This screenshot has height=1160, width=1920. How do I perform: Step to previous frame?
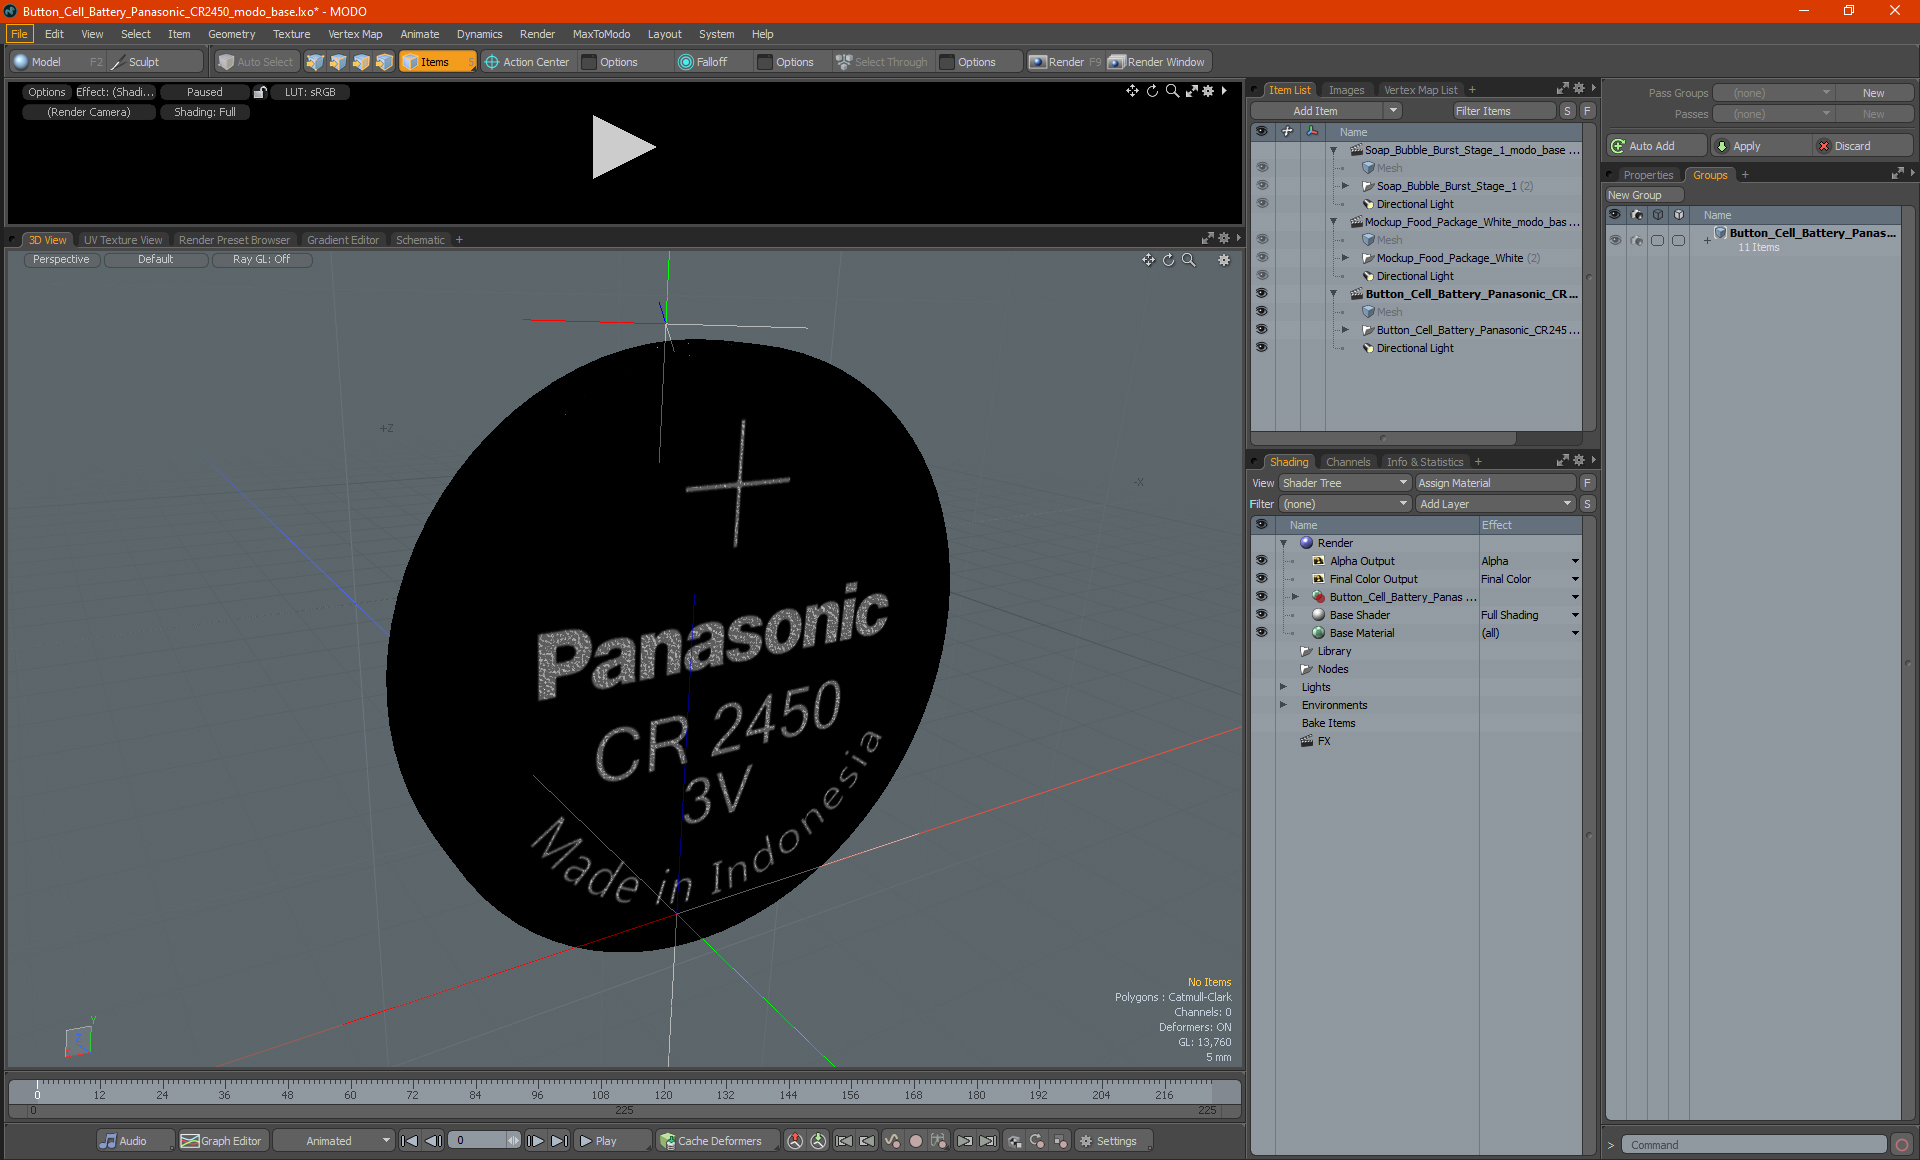tap(433, 1141)
